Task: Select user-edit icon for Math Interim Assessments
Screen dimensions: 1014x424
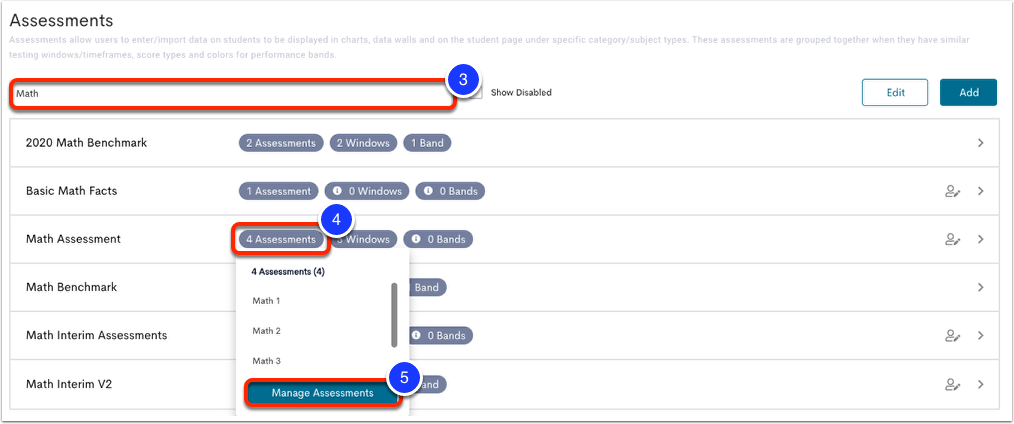Action: coord(951,335)
